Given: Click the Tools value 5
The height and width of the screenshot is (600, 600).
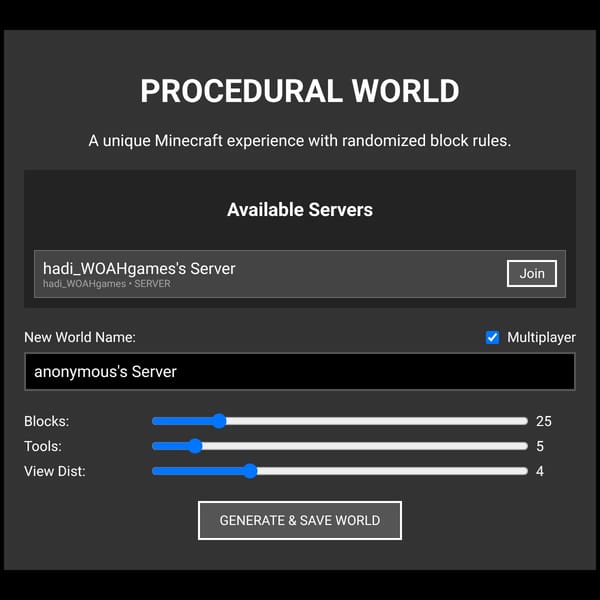Looking at the screenshot, I should point(540,446).
